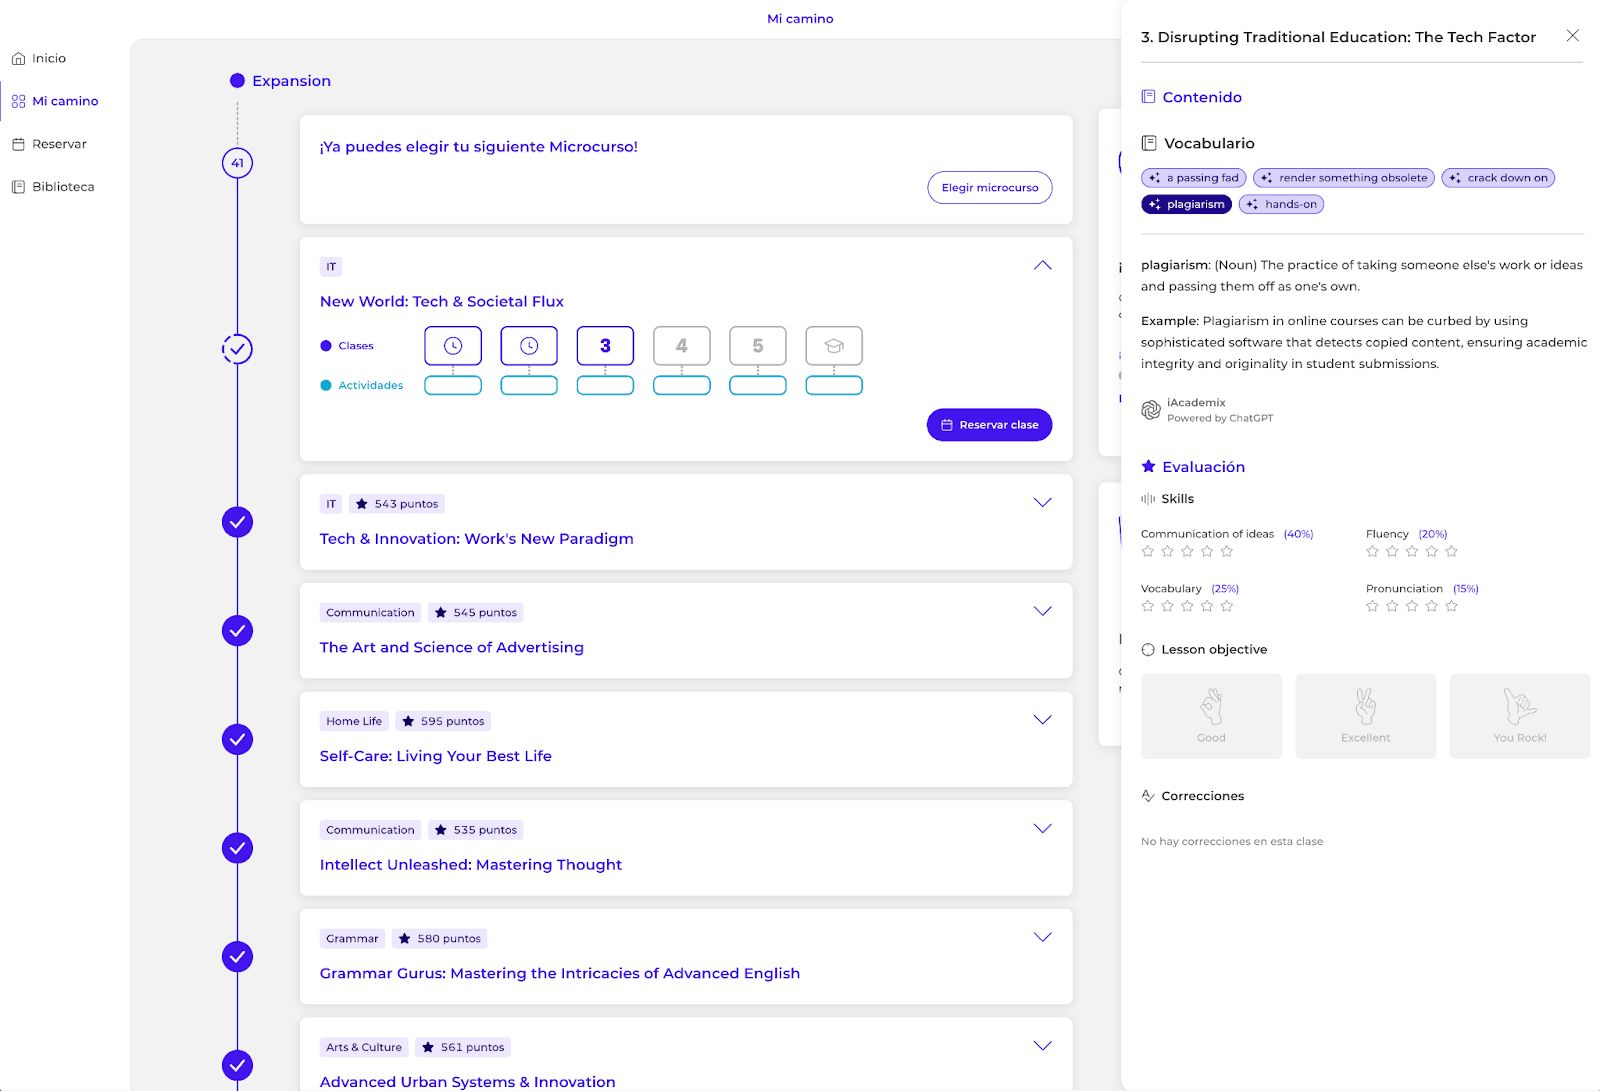Click the '543 puntos' badge

(x=397, y=504)
